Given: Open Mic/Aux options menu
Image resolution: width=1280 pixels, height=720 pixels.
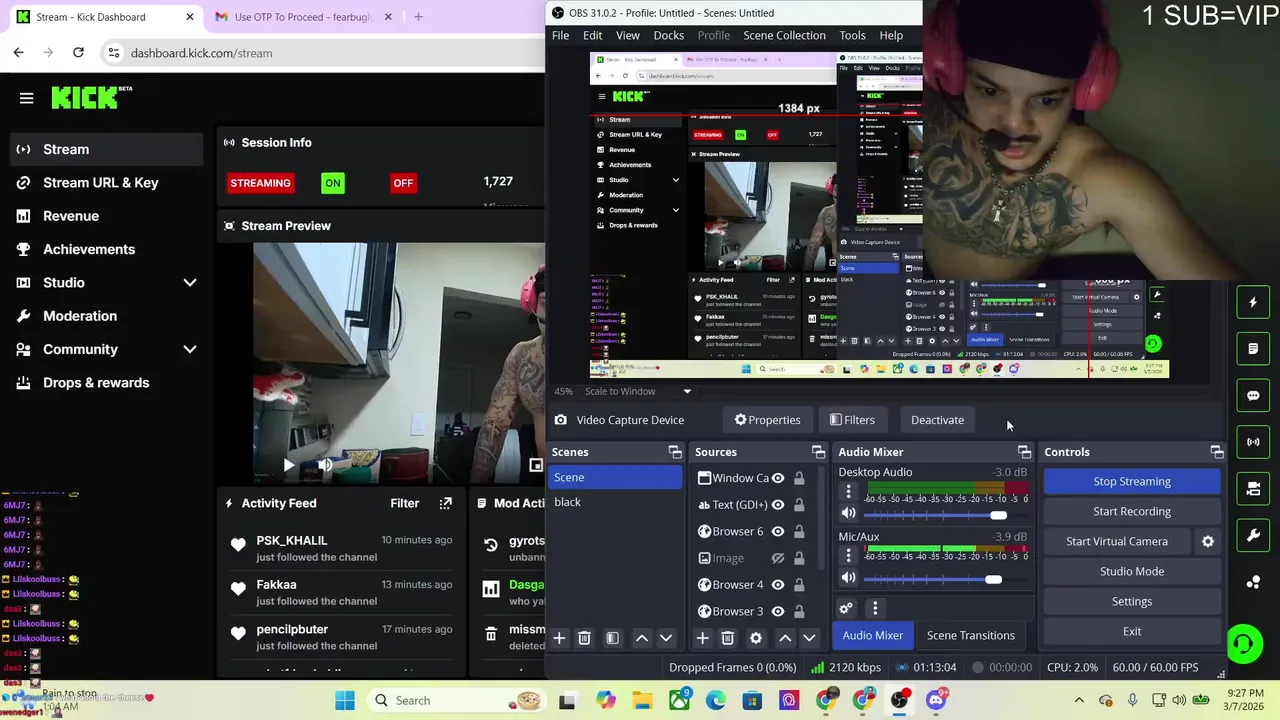Looking at the screenshot, I should pyautogui.click(x=848, y=556).
